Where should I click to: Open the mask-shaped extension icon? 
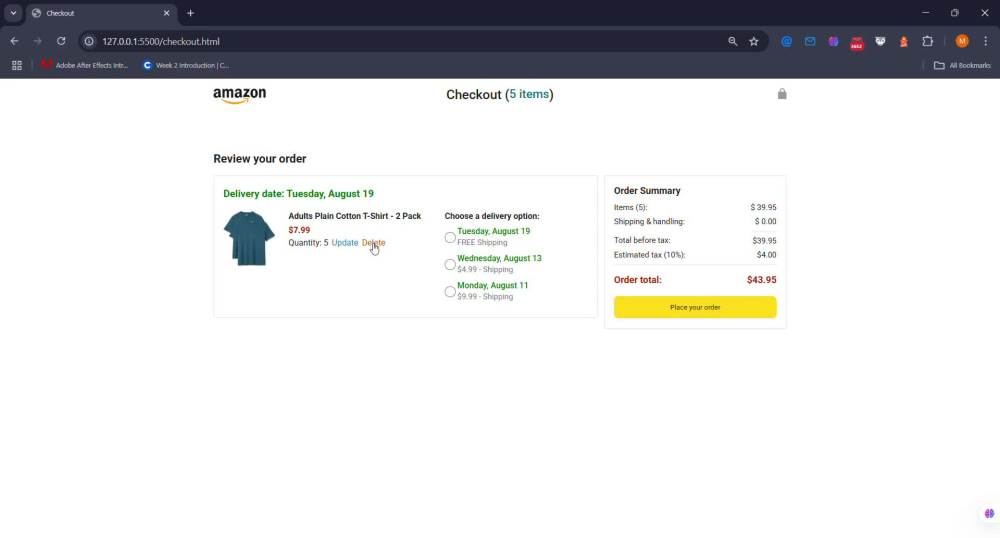[880, 41]
